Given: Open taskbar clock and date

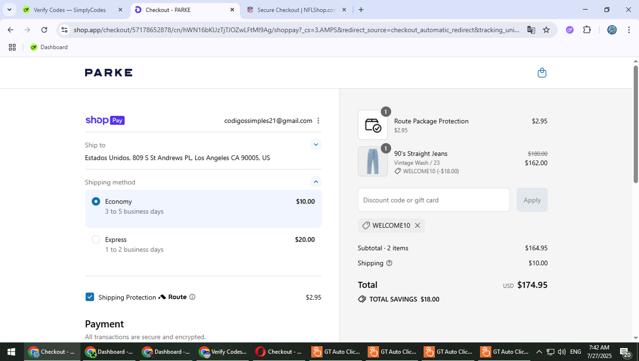Looking at the screenshot, I should (599, 352).
